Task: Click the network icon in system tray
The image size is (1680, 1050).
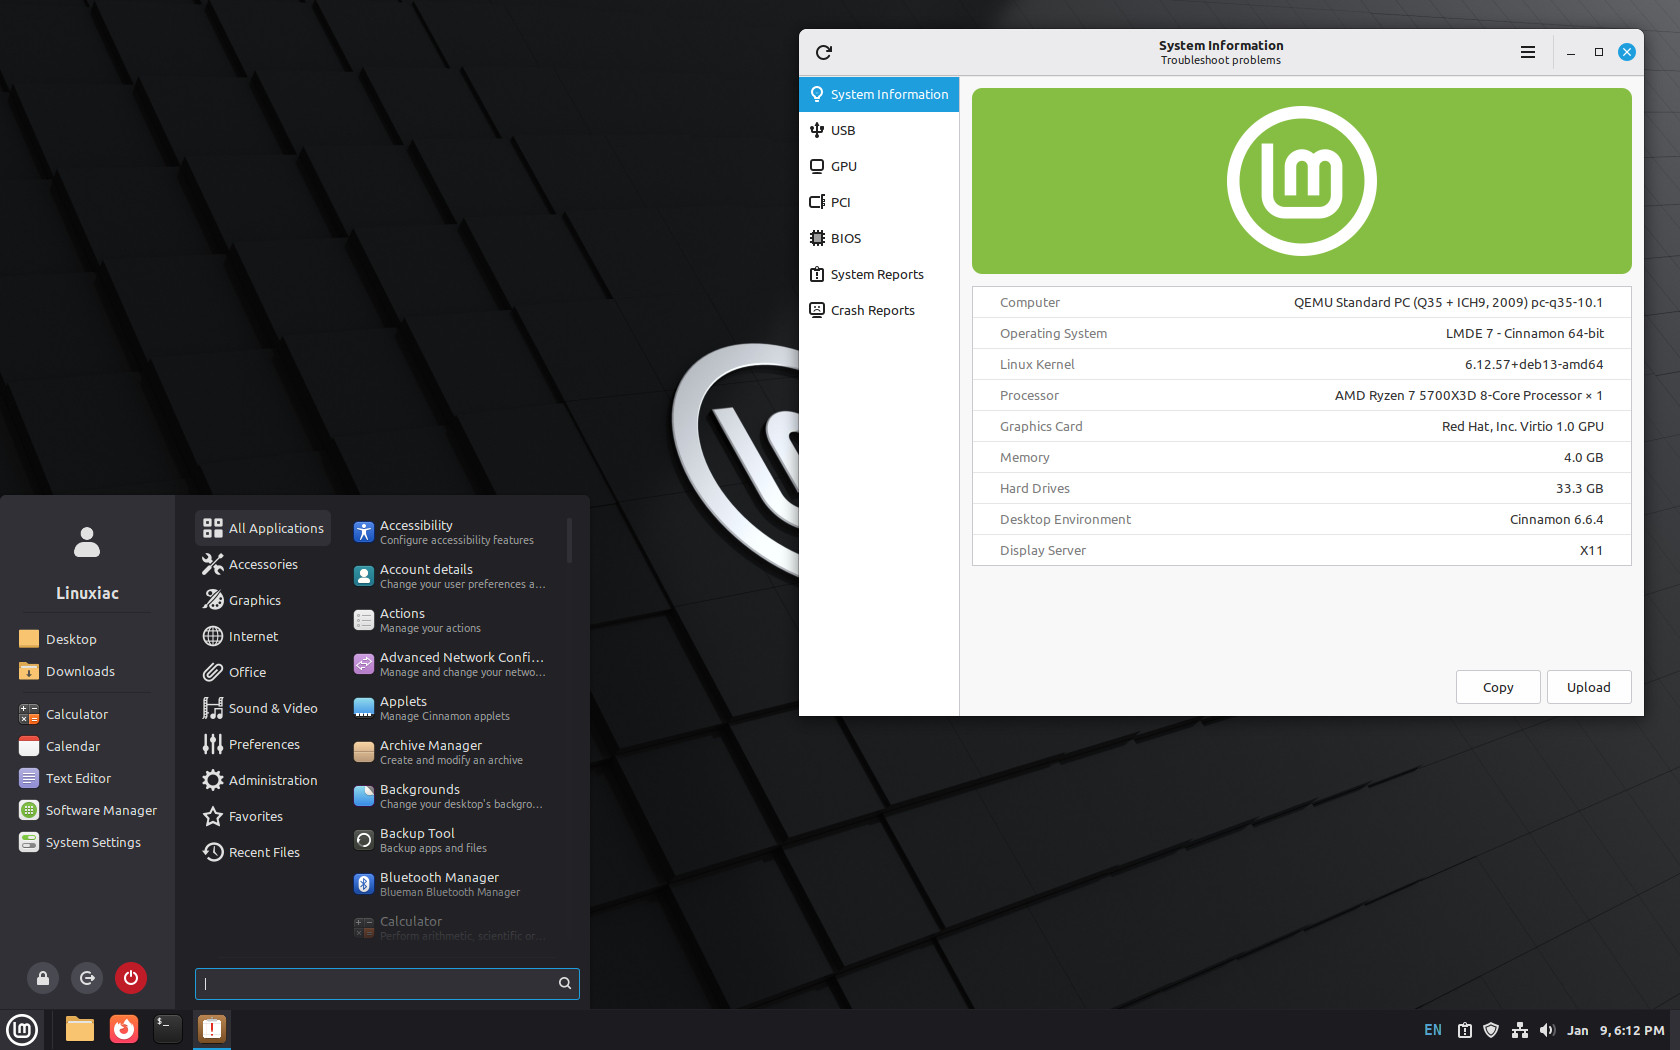Action: pyautogui.click(x=1519, y=1030)
